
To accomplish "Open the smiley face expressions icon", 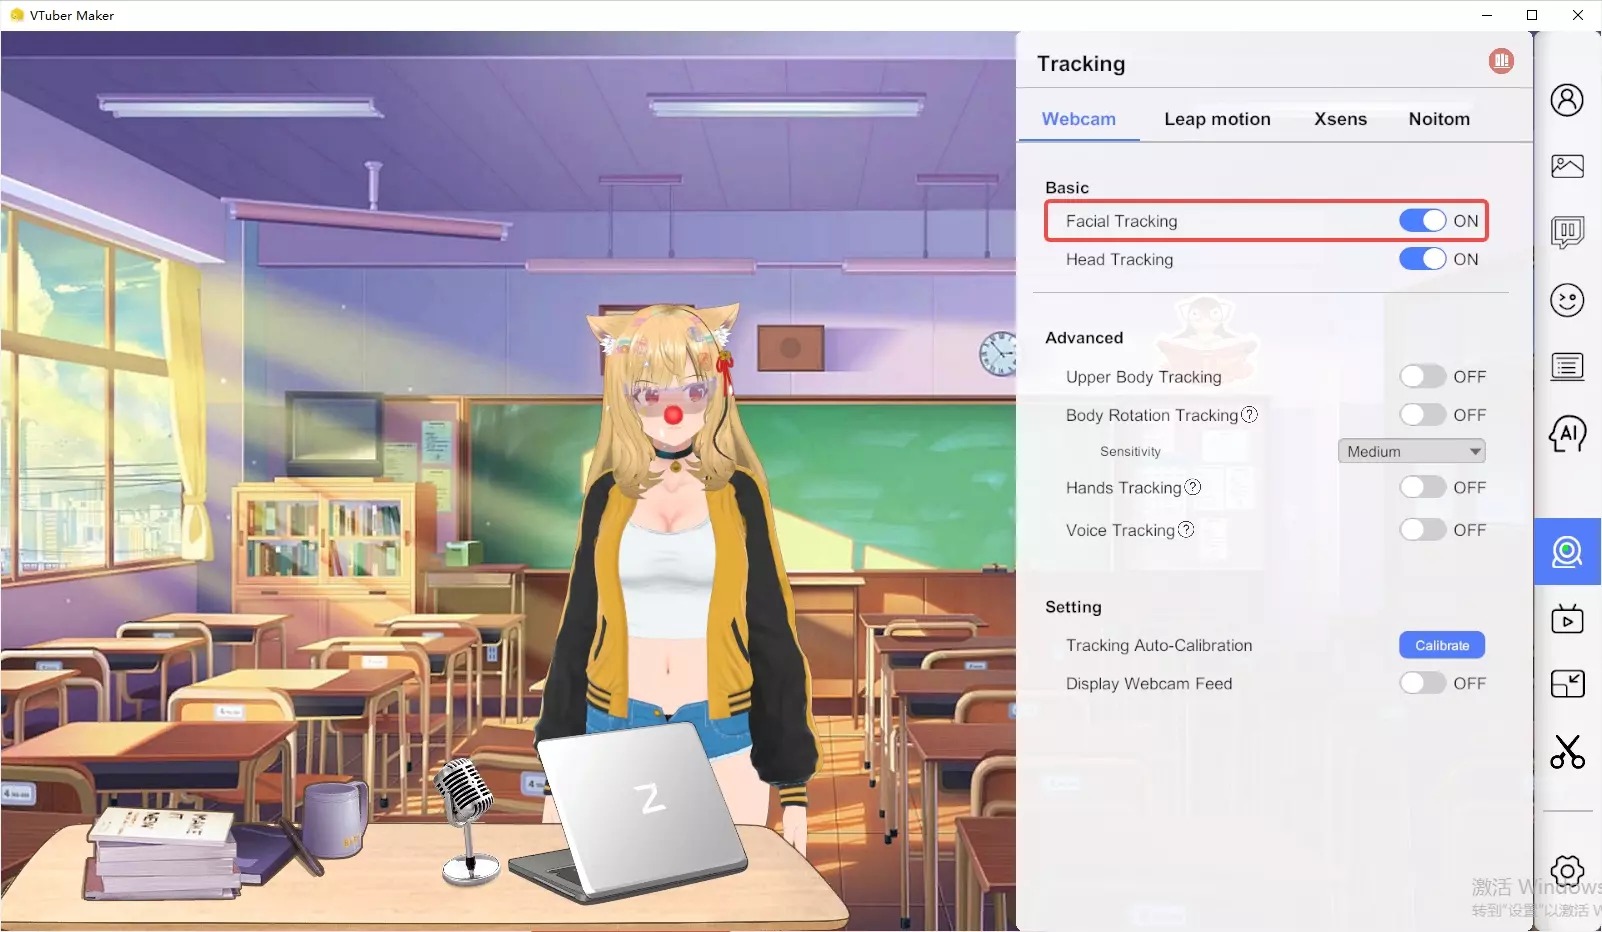I will [x=1567, y=300].
